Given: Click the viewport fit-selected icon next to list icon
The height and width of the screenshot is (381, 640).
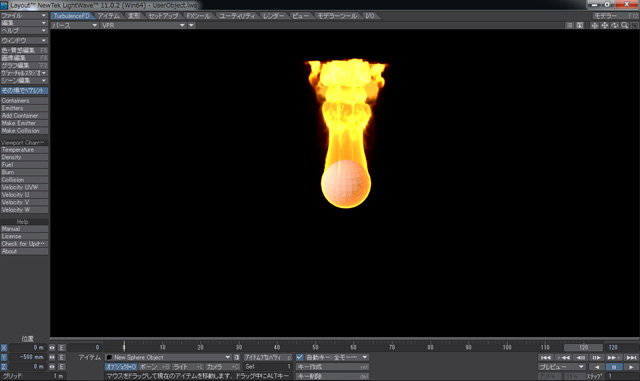Looking at the screenshot, I should pyautogui.click(x=580, y=25).
